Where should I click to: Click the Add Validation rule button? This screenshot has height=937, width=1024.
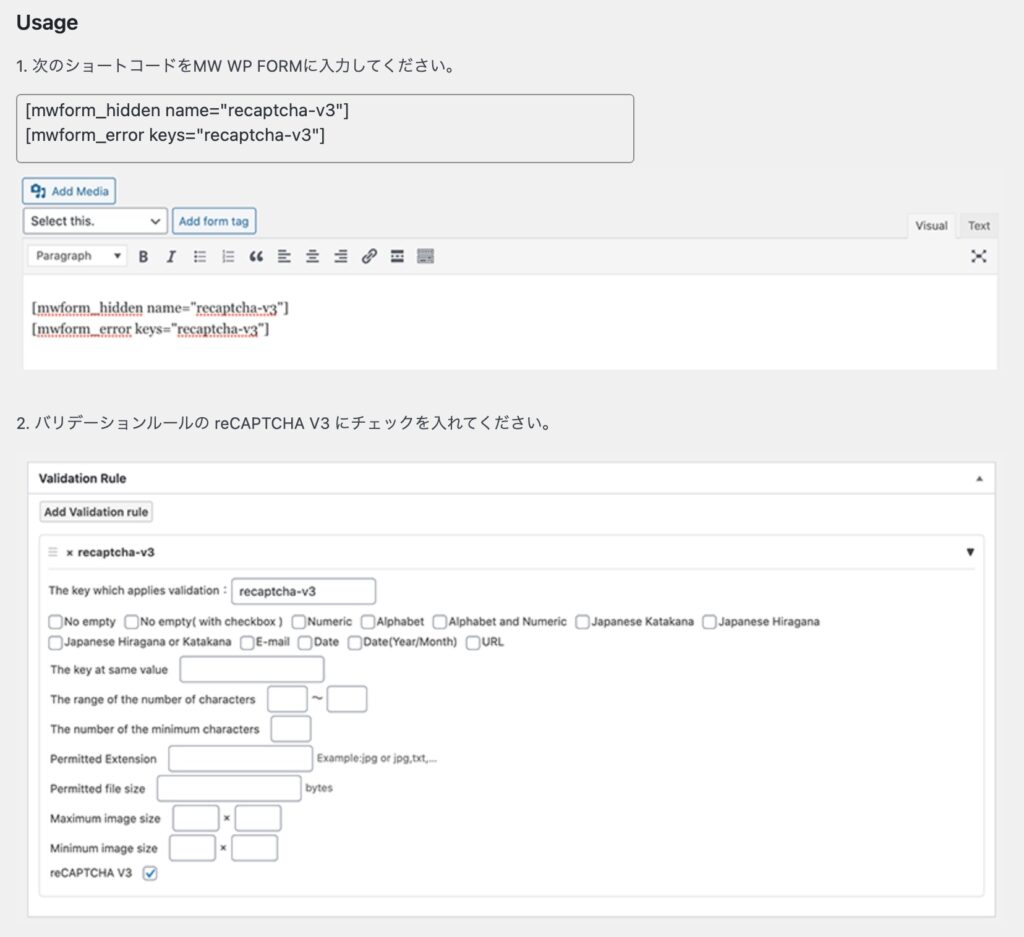point(96,512)
